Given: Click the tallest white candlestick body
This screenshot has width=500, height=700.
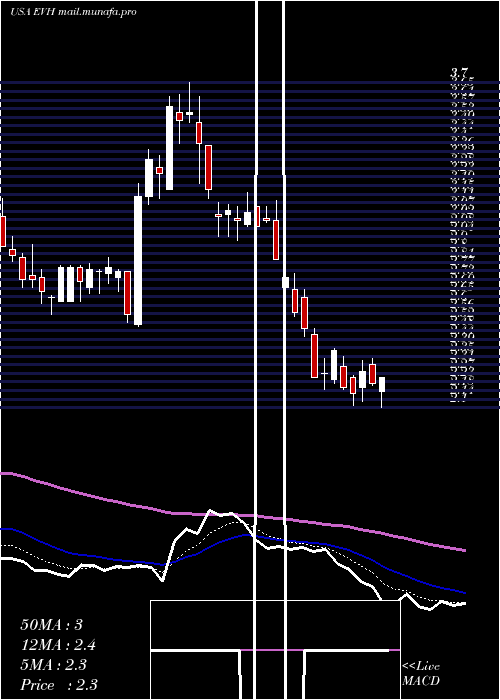Looking at the screenshot, I should coord(138,260).
